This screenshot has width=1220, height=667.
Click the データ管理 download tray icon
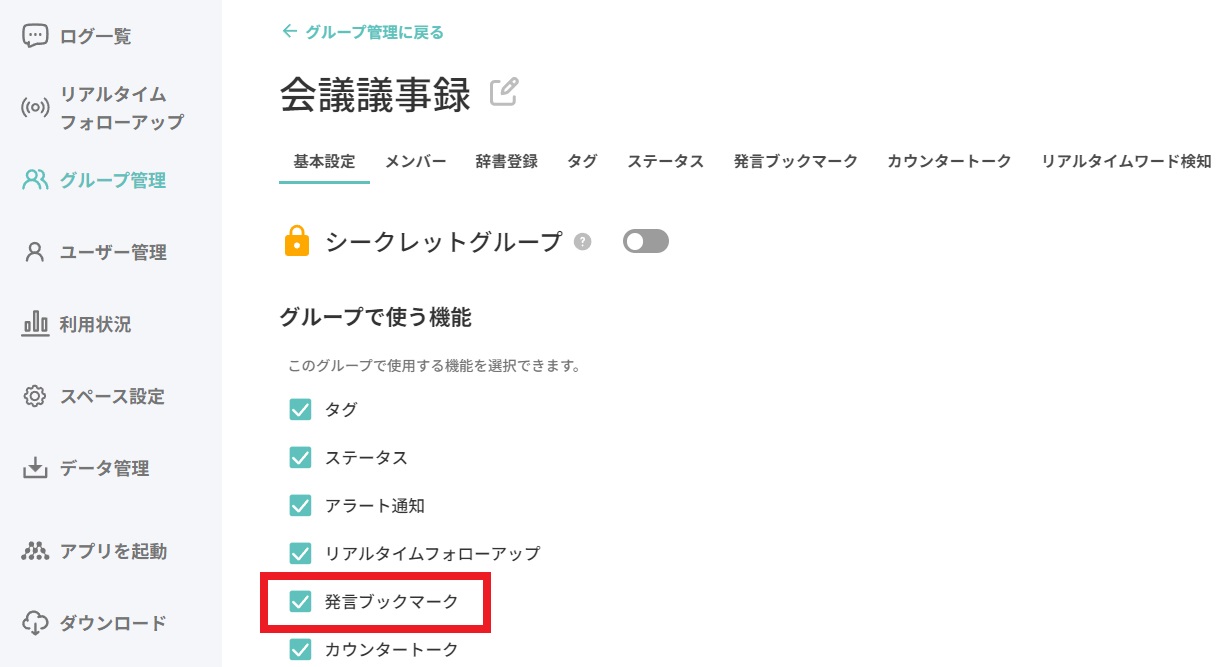click(x=35, y=468)
